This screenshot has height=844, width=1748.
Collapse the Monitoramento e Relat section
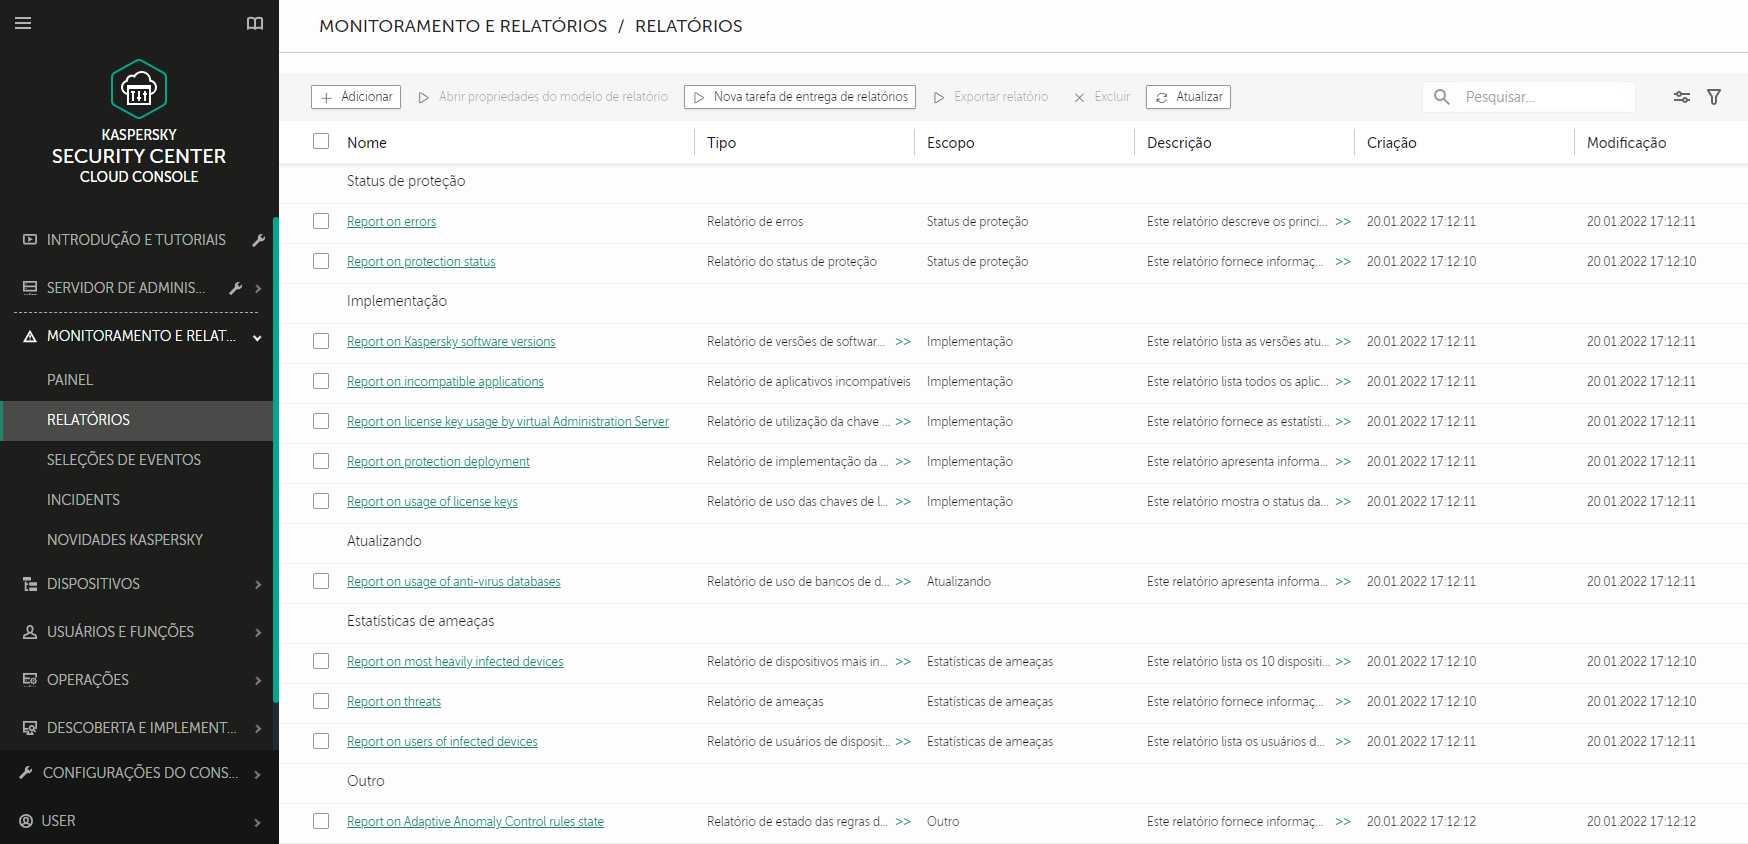(x=257, y=337)
